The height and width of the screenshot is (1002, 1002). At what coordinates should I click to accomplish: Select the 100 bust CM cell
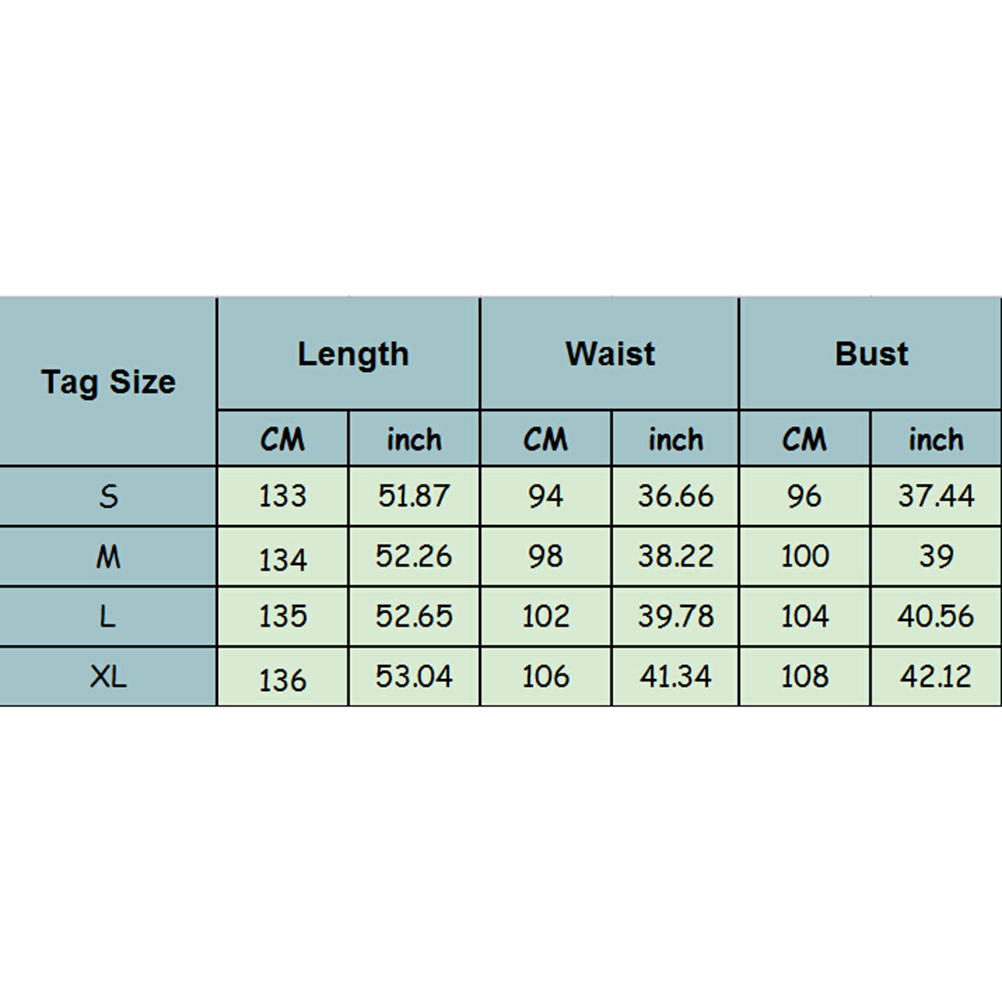tap(805, 557)
